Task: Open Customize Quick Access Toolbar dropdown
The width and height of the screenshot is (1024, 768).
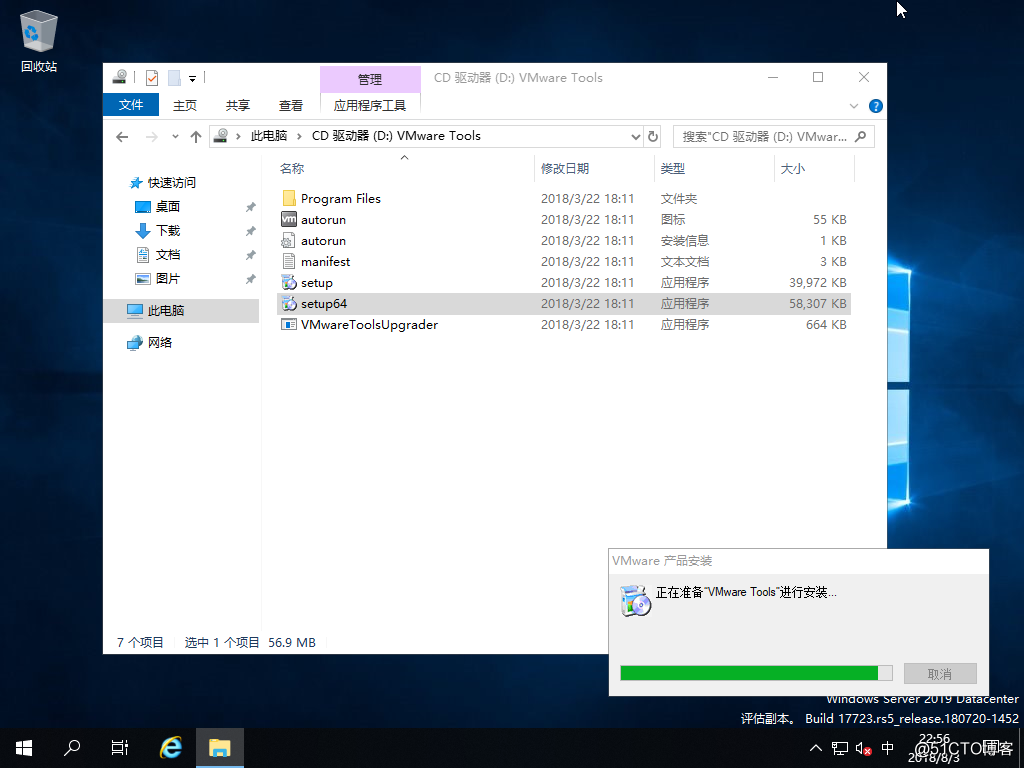Action: point(192,79)
